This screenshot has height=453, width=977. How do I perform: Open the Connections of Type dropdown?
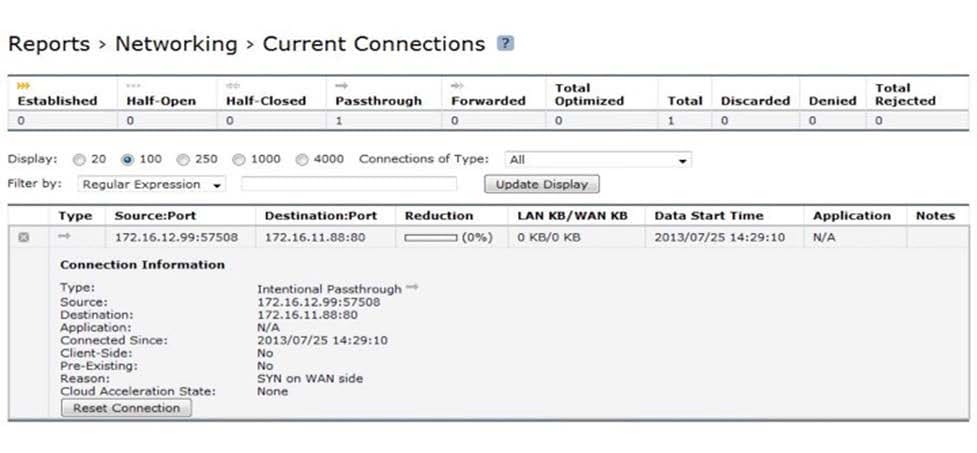[x=598, y=160]
